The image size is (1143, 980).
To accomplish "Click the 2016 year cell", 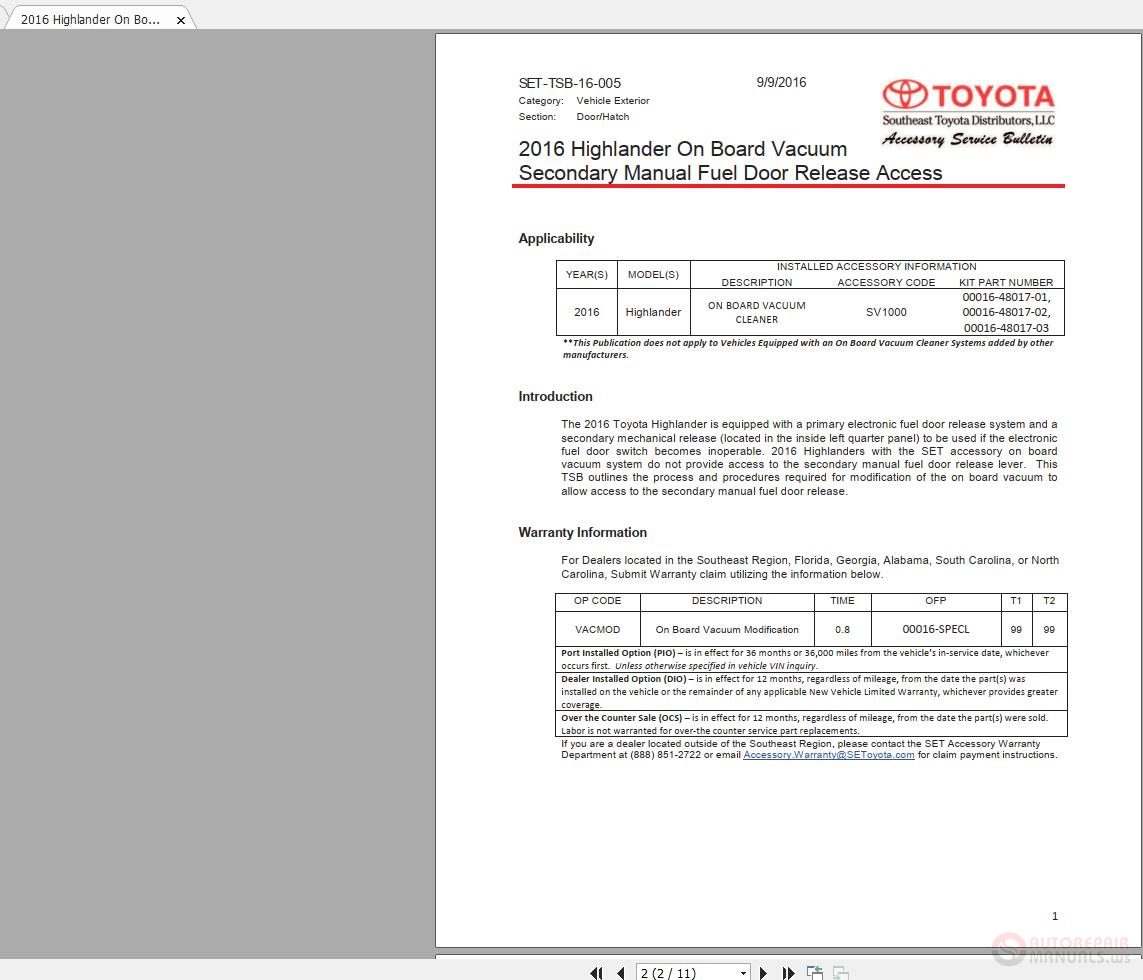I will click(586, 312).
